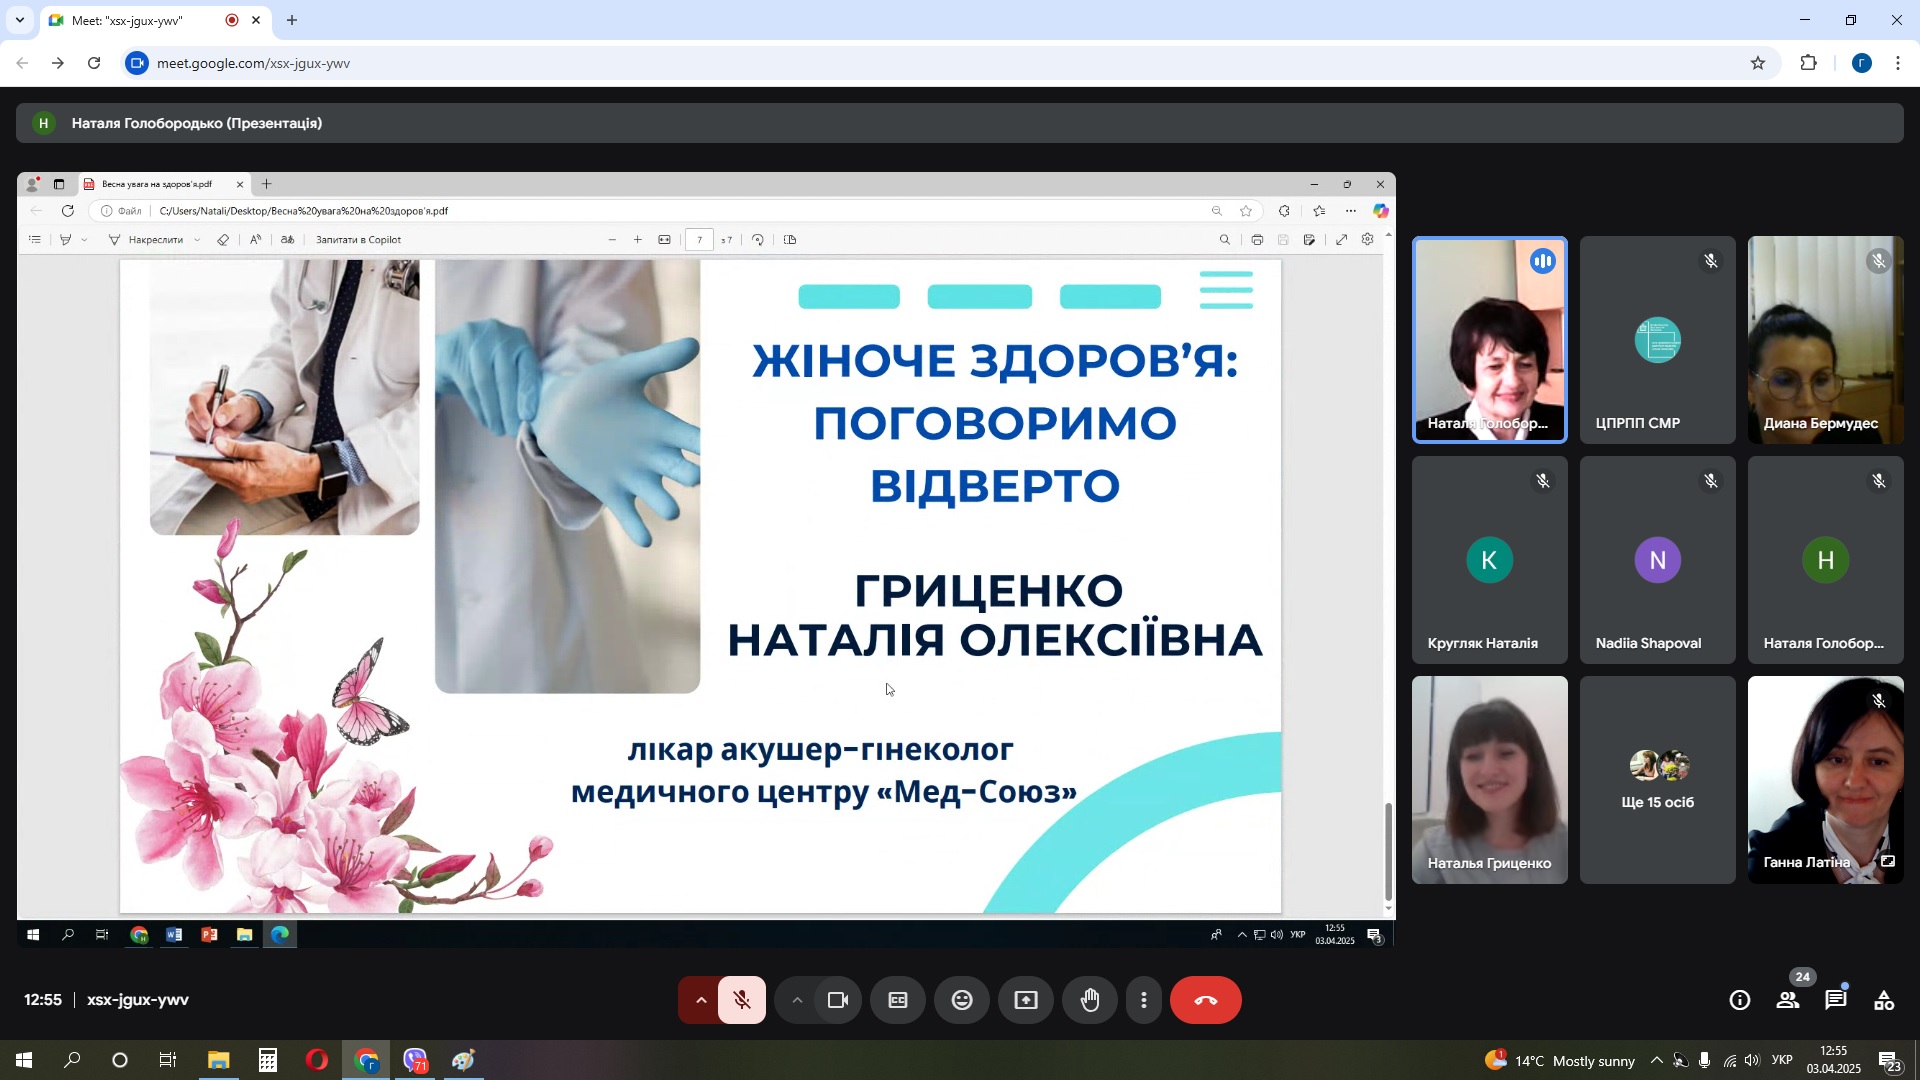Open weather widget 14°C Mostly sunny
The height and width of the screenshot is (1080, 1920).
tap(1560, 1061)
